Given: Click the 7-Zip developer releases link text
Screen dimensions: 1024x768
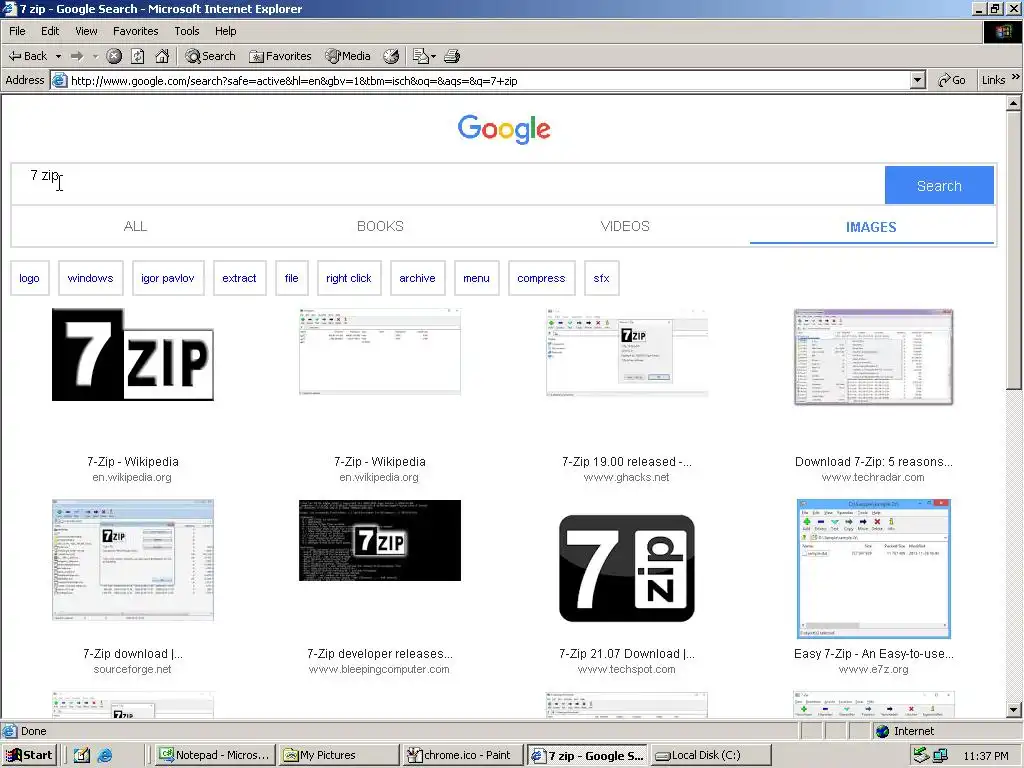Looking at the screenshot, I should click(379, 654).
